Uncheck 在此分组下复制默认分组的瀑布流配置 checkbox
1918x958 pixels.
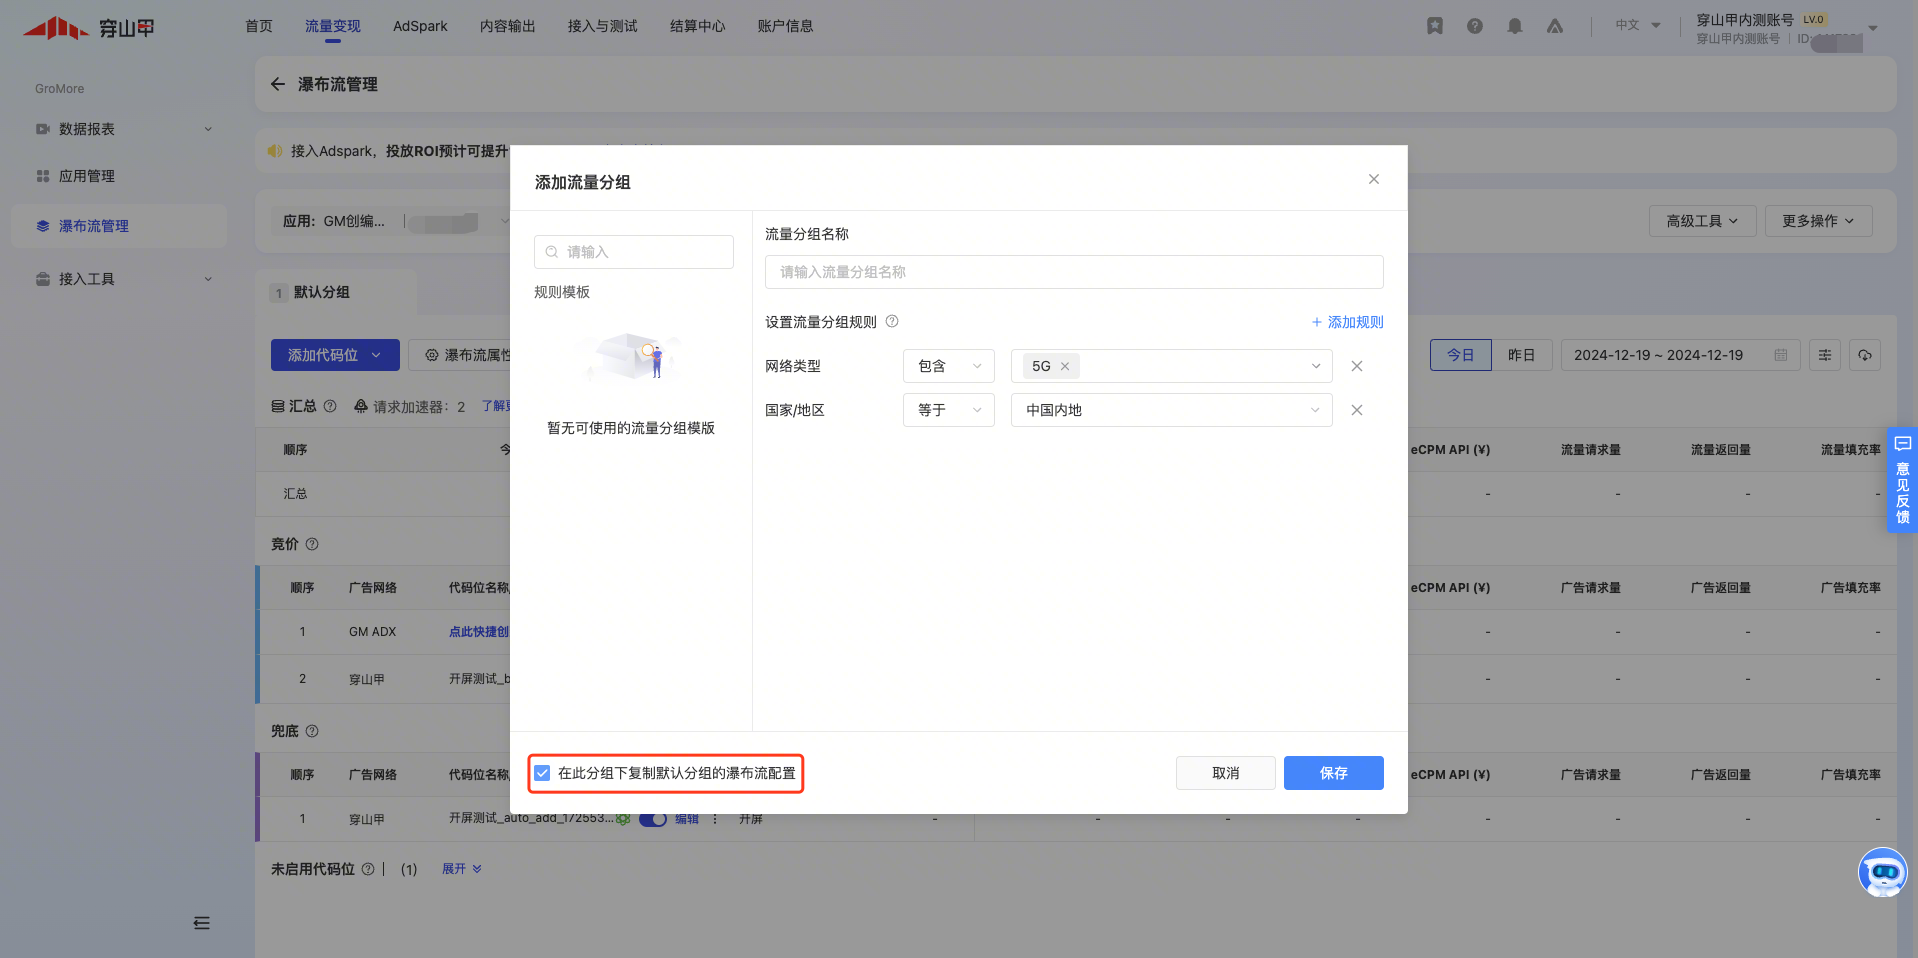(542, 773)
